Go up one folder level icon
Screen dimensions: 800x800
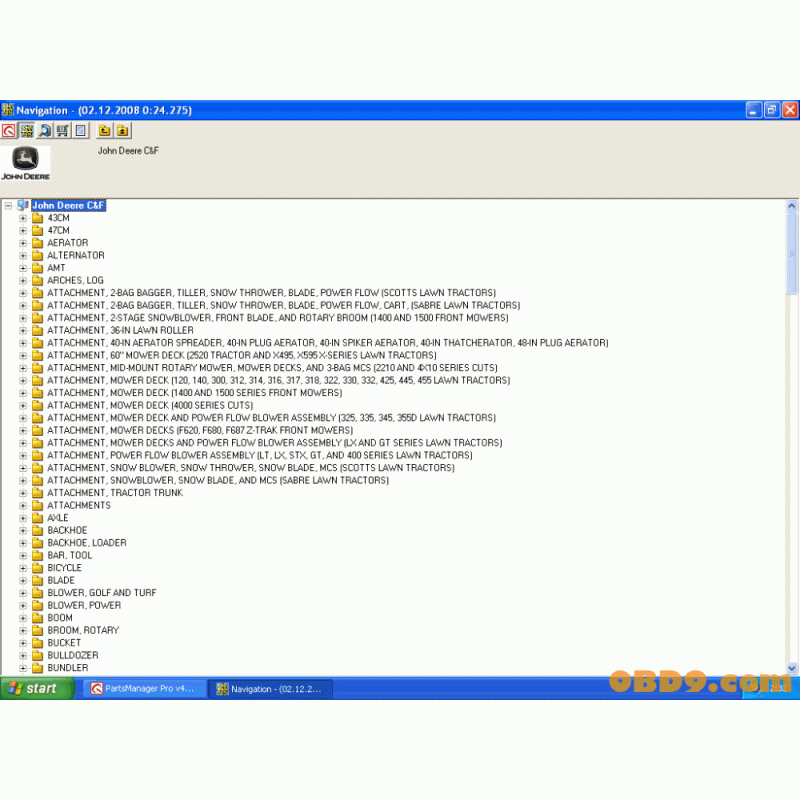pos(104,131)
